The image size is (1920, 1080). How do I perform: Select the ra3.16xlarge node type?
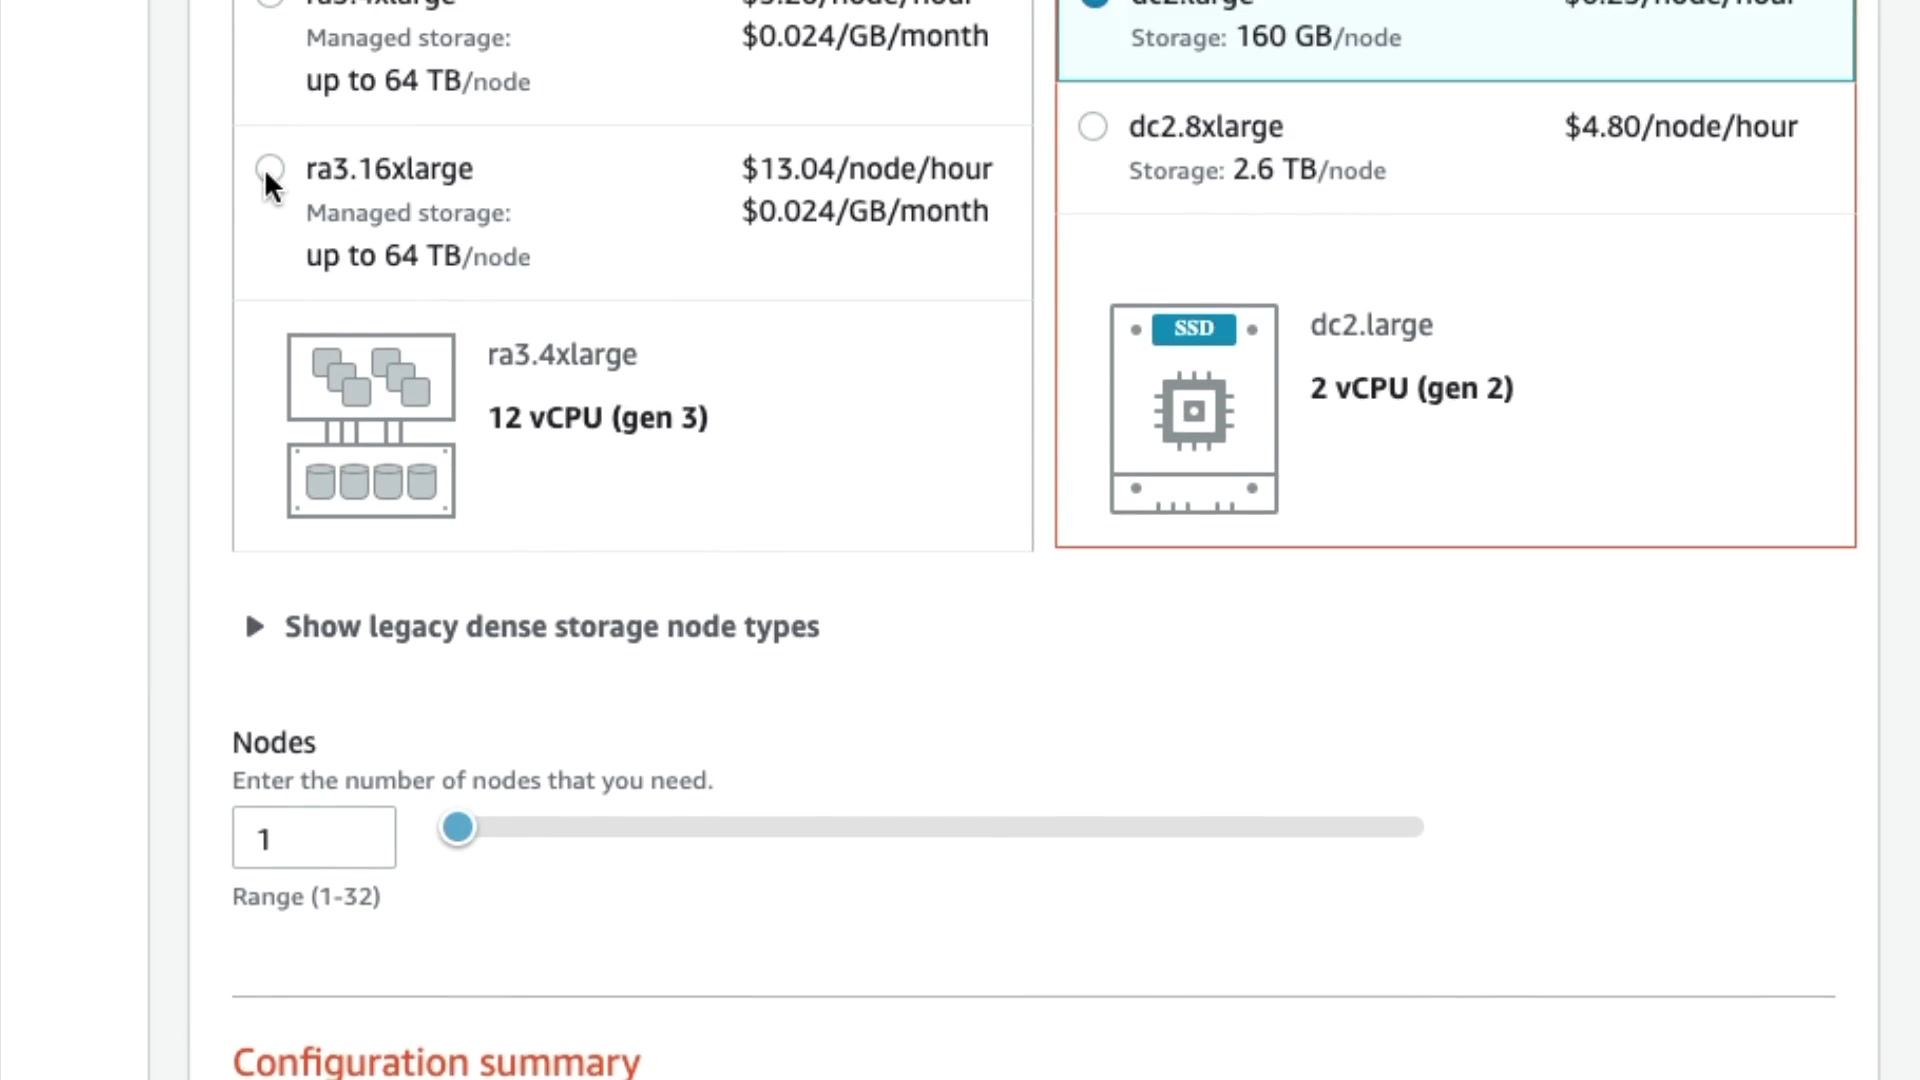tap(270, 168)
